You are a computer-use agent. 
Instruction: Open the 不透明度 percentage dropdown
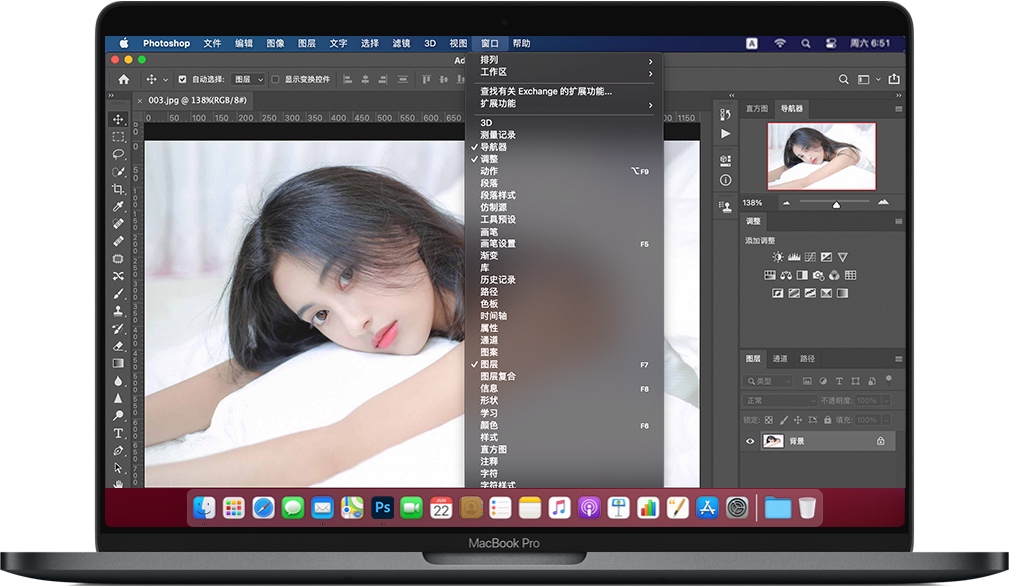pyautogui.click(x=886, y=401)
